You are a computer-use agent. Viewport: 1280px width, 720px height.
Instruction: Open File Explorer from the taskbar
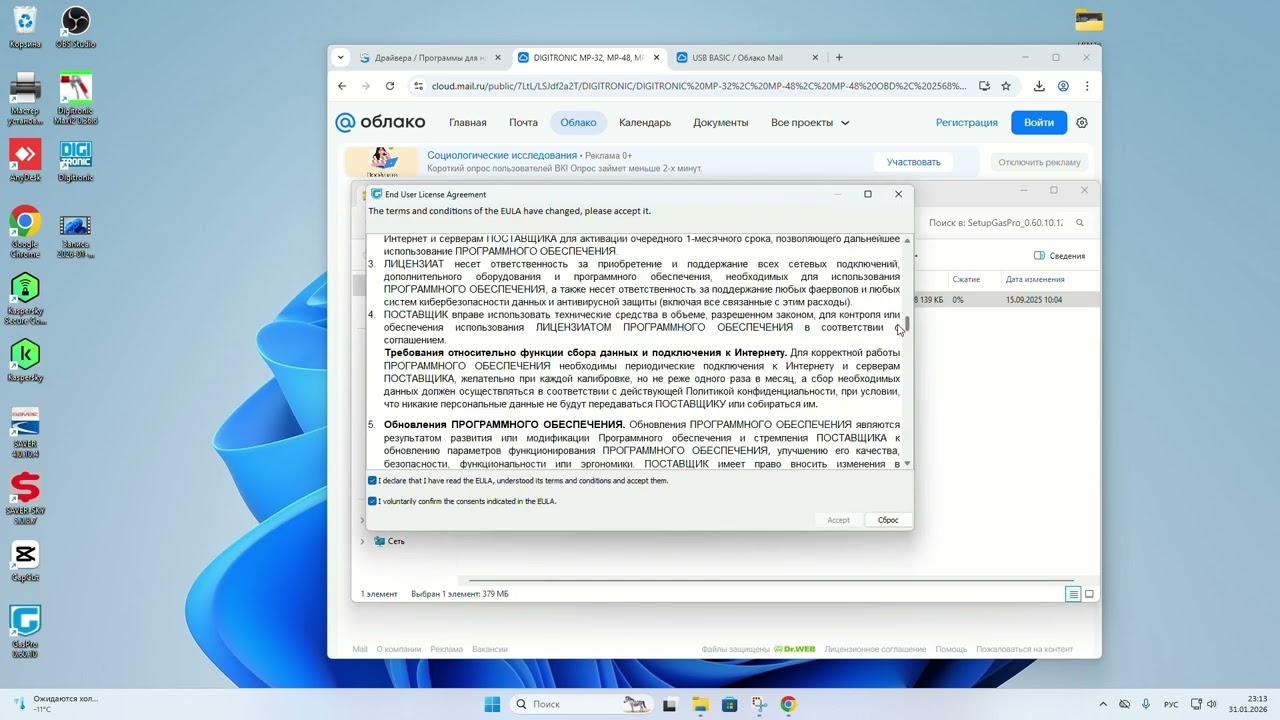coord(699,704)
